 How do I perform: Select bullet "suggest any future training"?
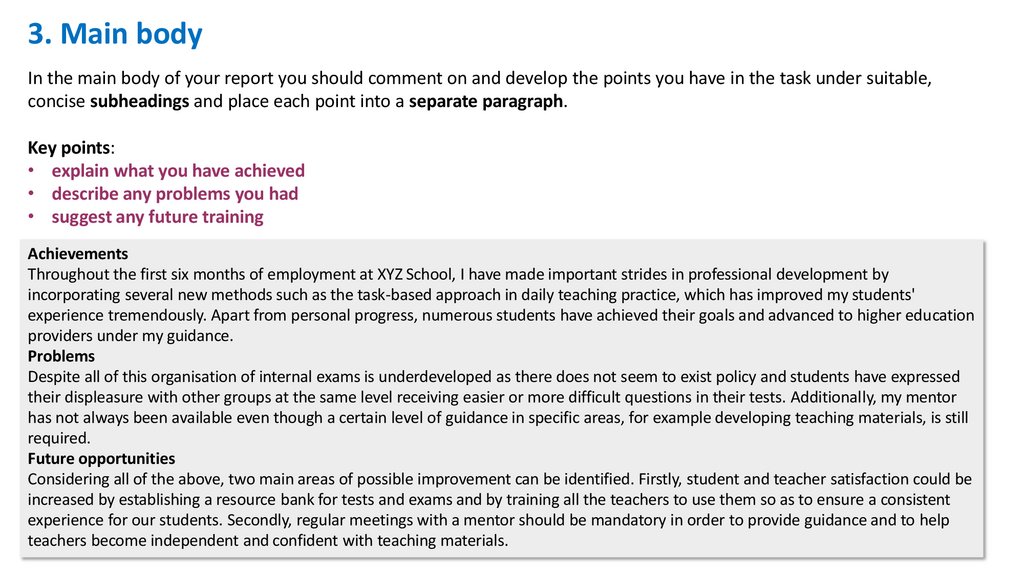[158, 217]
